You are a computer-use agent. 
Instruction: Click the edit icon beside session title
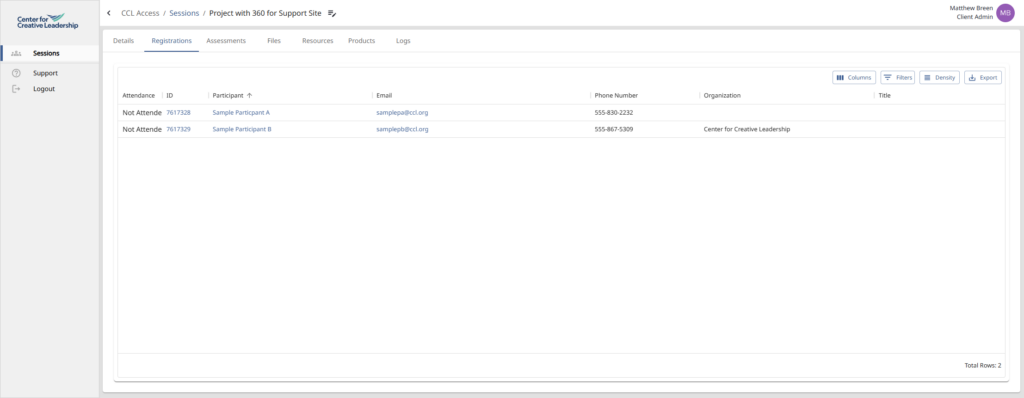332,13
